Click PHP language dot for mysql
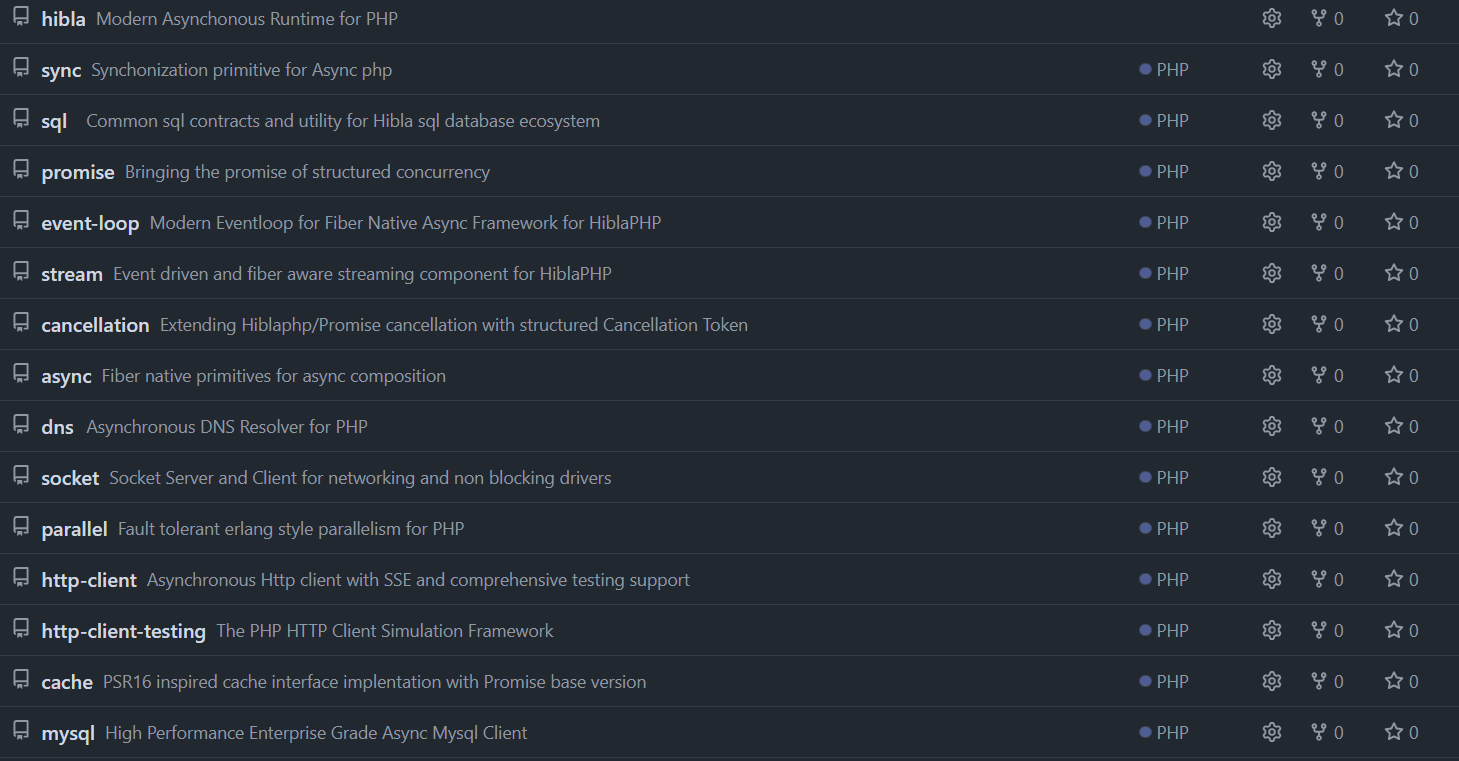This screenshot has width=1459, height=761. pyautogui.click(x=1145, y=732)
